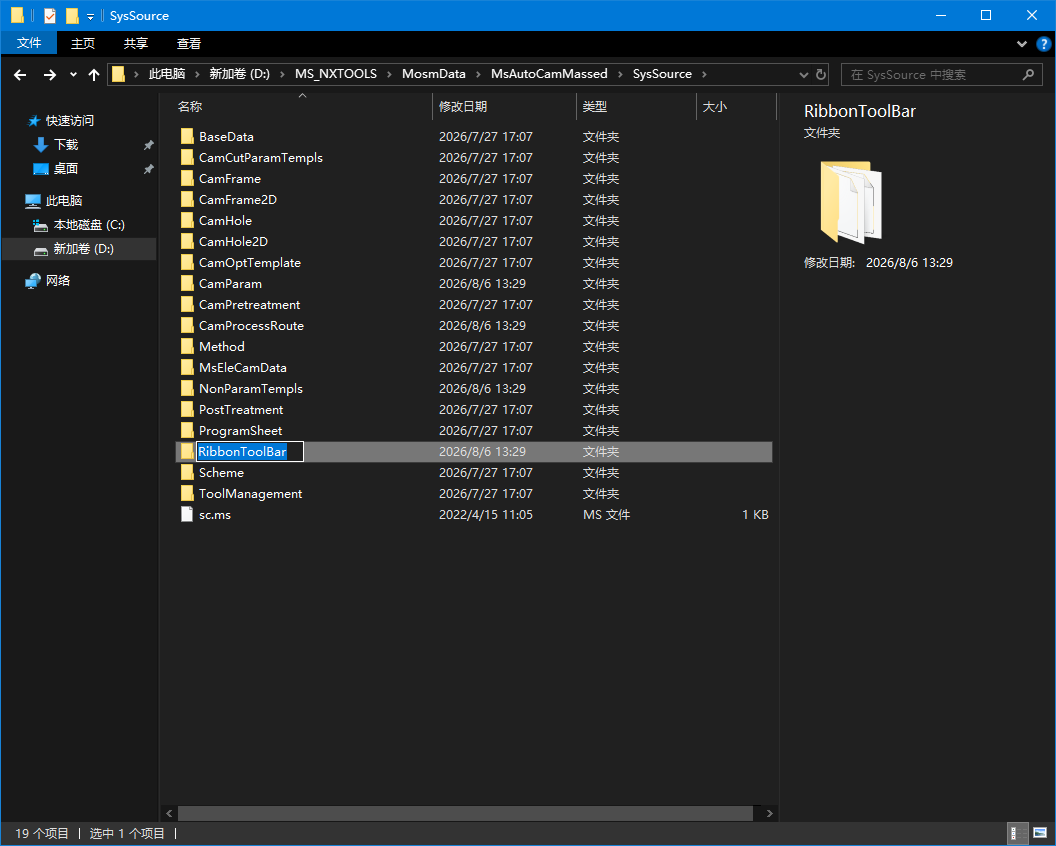Open the blue Help question-mark icon
The width and height of the screenshot is (1056, 846).
1044,44
